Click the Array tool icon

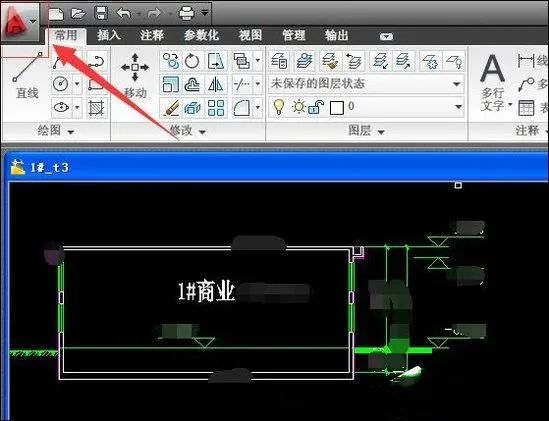[216, 108]
